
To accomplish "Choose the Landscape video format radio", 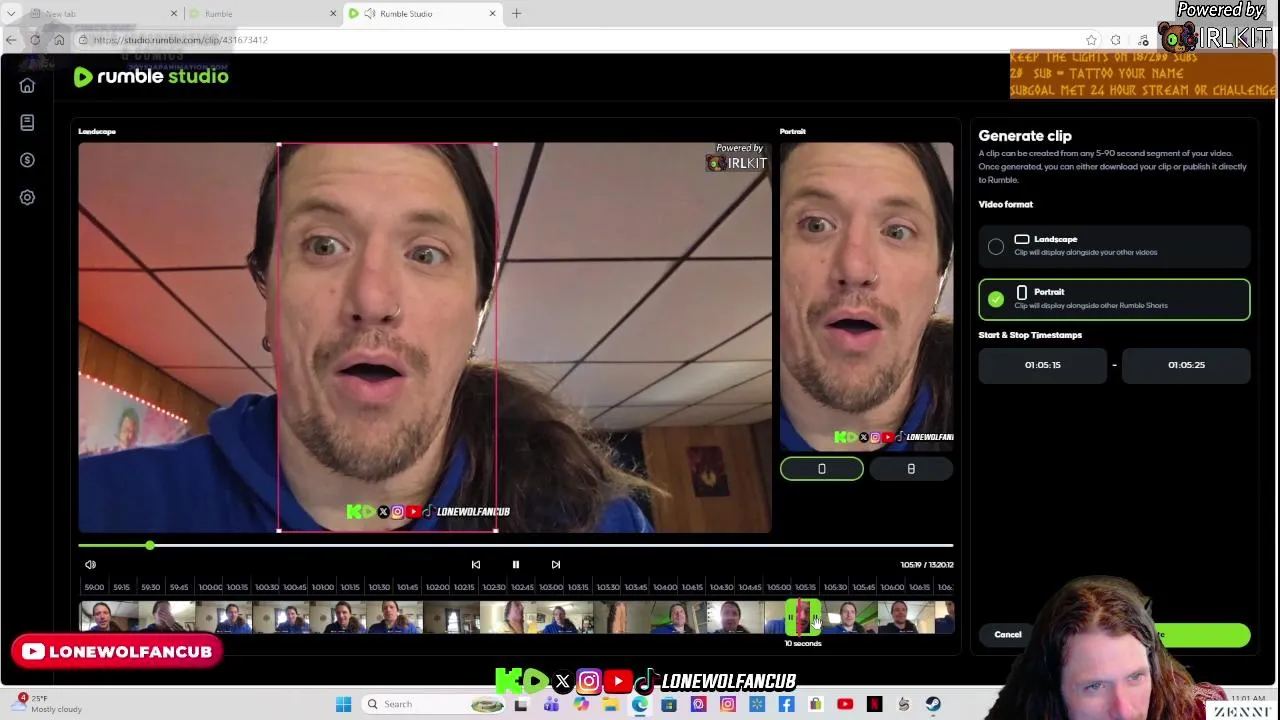I will coord(996,246).
